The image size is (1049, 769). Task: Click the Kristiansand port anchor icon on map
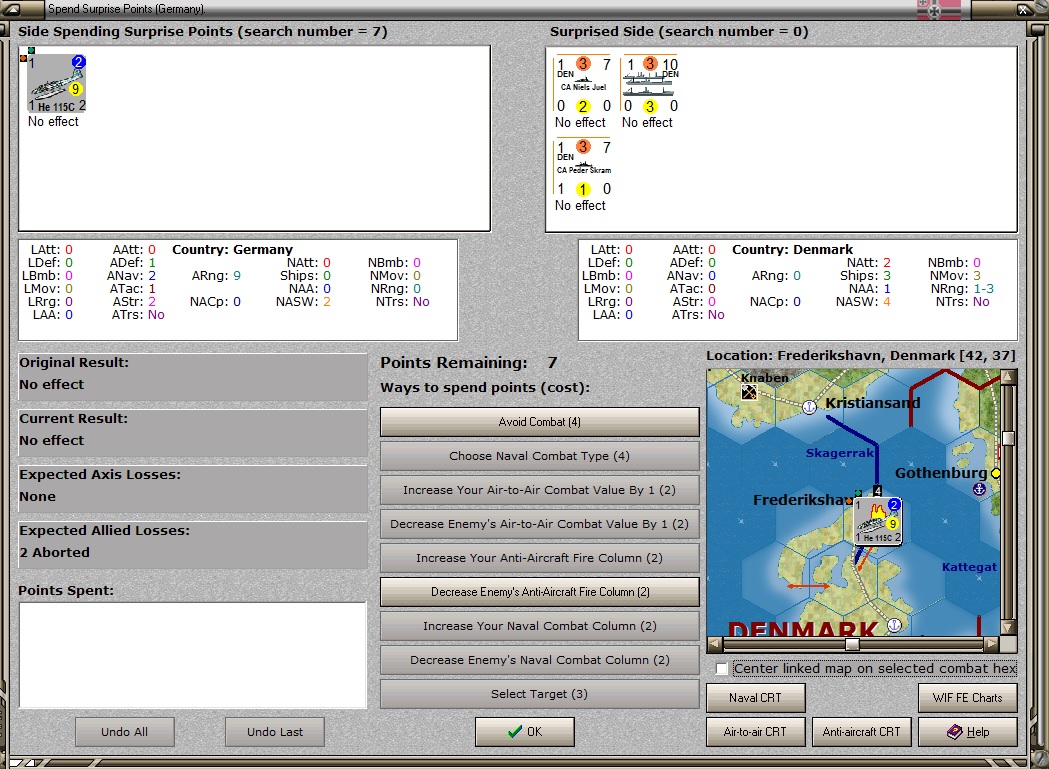coord(809,406)
